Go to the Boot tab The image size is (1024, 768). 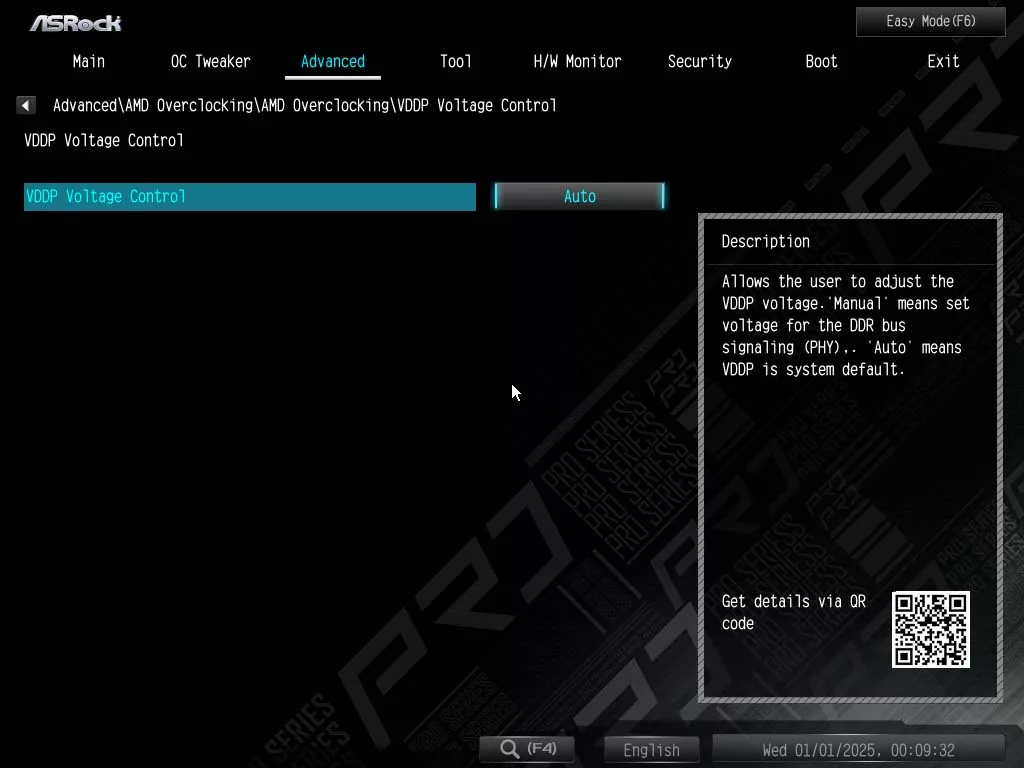point(821,61)
